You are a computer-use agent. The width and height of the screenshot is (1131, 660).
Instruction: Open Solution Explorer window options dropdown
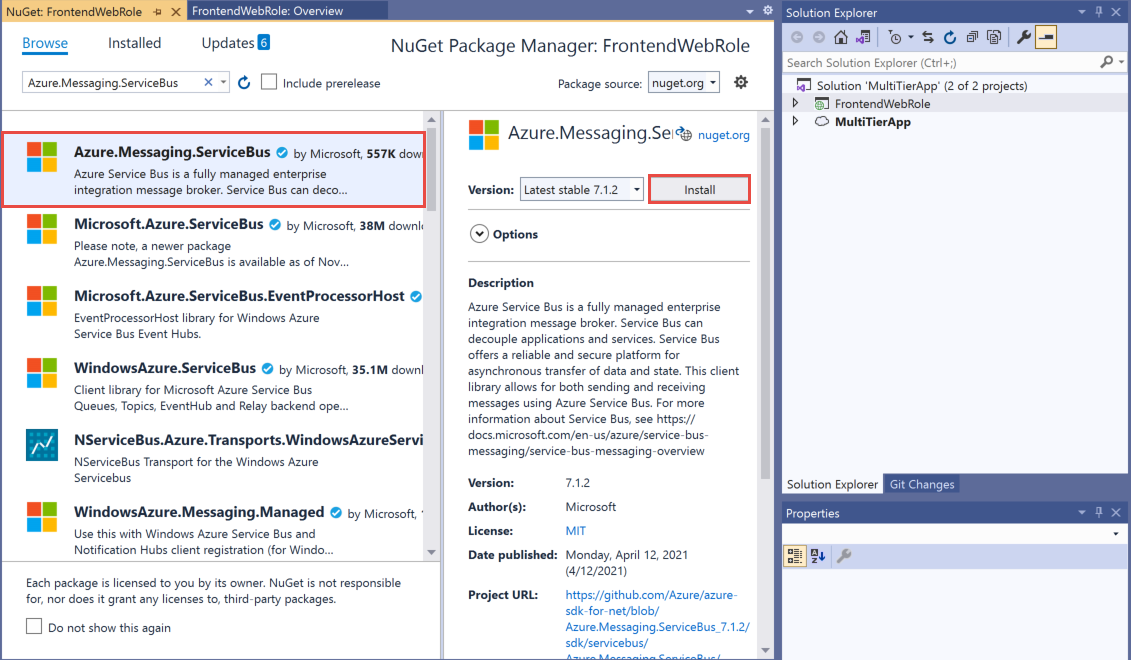pyautogui.click(x=1081, y=12)
